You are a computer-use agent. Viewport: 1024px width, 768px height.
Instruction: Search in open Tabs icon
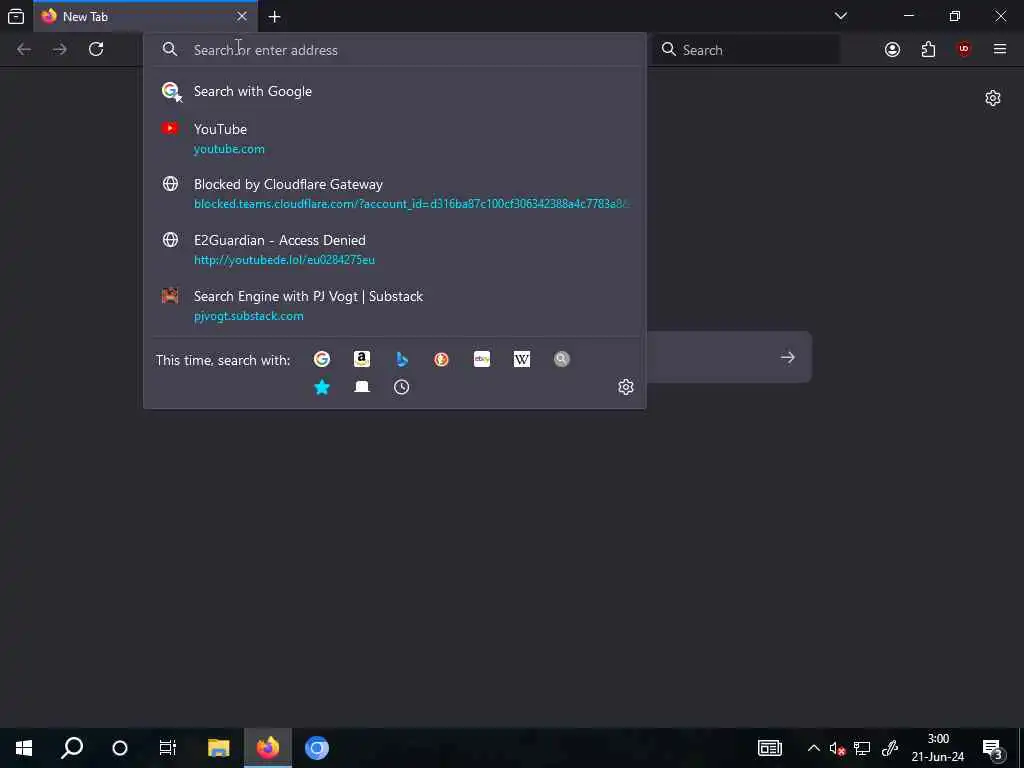pos(362,387)
